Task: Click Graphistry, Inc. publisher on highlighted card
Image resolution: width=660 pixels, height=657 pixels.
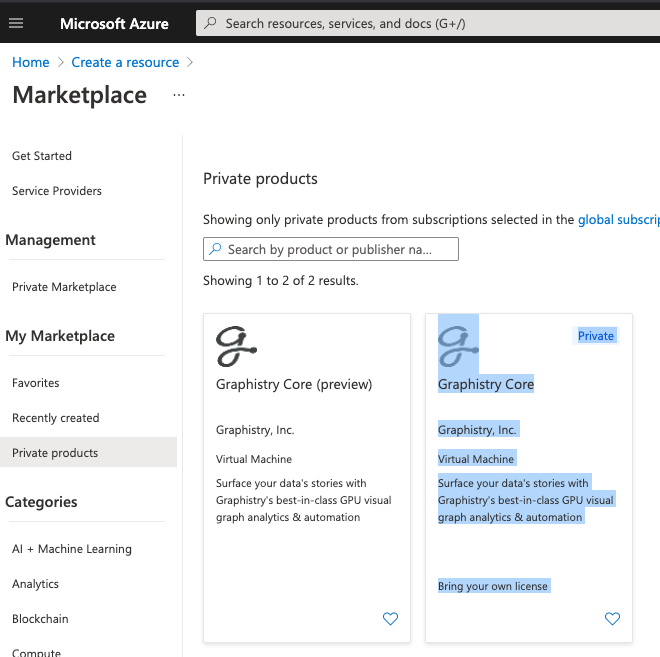Action: (477, 430)
